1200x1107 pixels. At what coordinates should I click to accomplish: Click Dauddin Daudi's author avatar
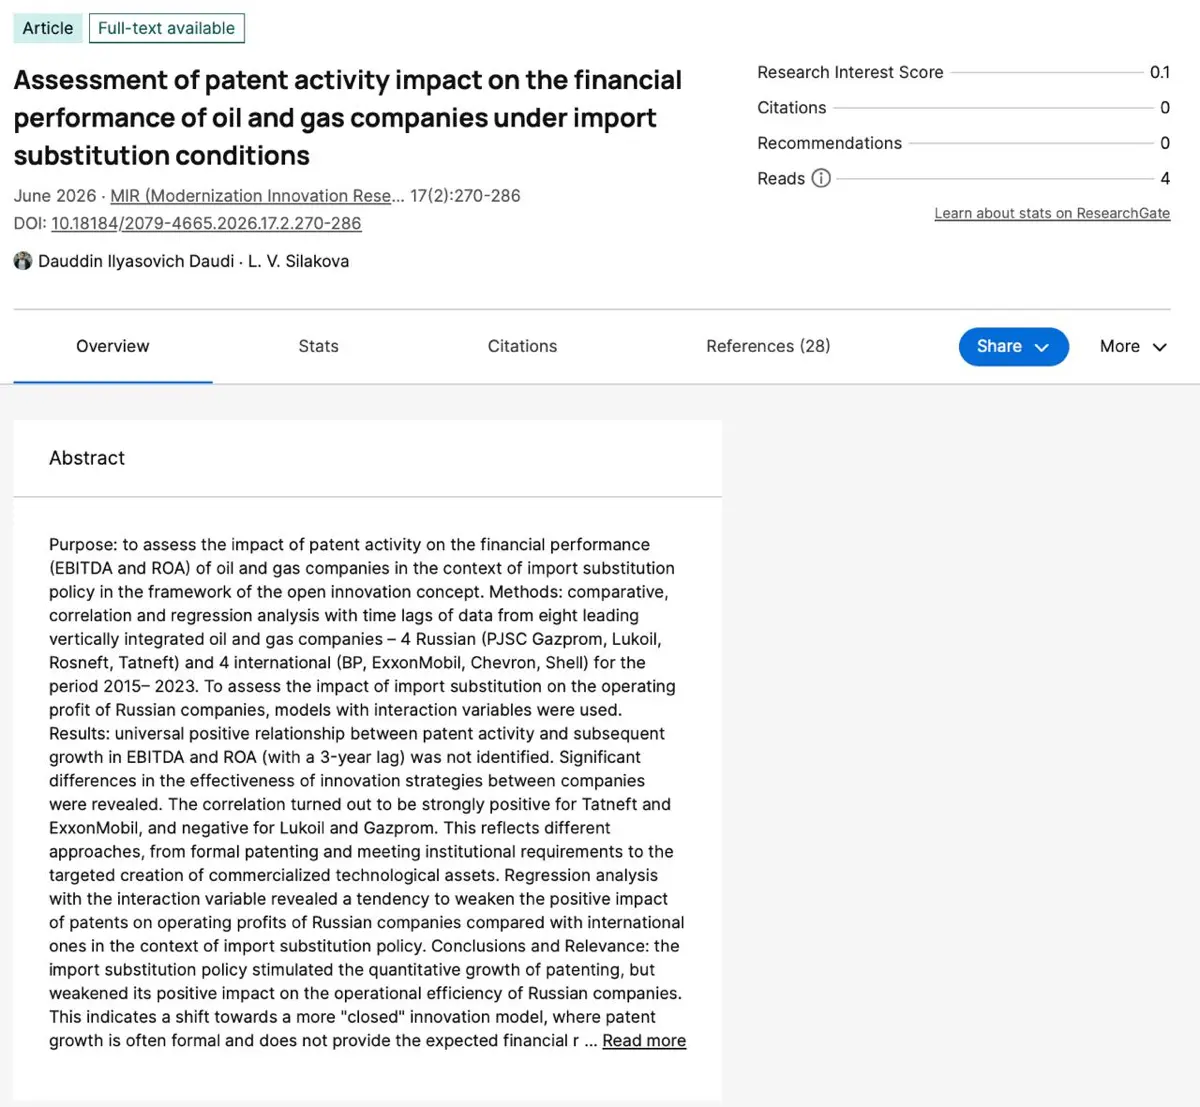pos(23,261)
